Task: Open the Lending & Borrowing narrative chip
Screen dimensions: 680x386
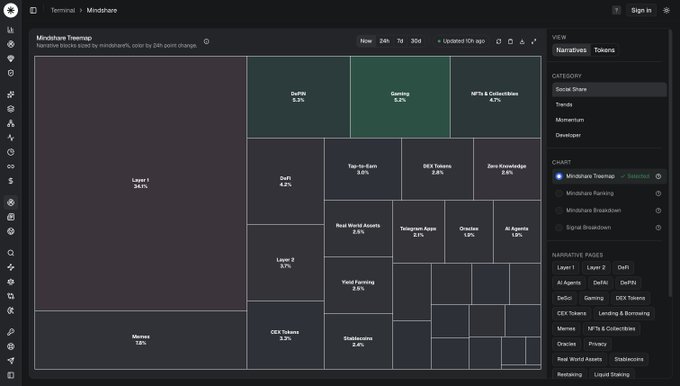Action: click(624, 313)
